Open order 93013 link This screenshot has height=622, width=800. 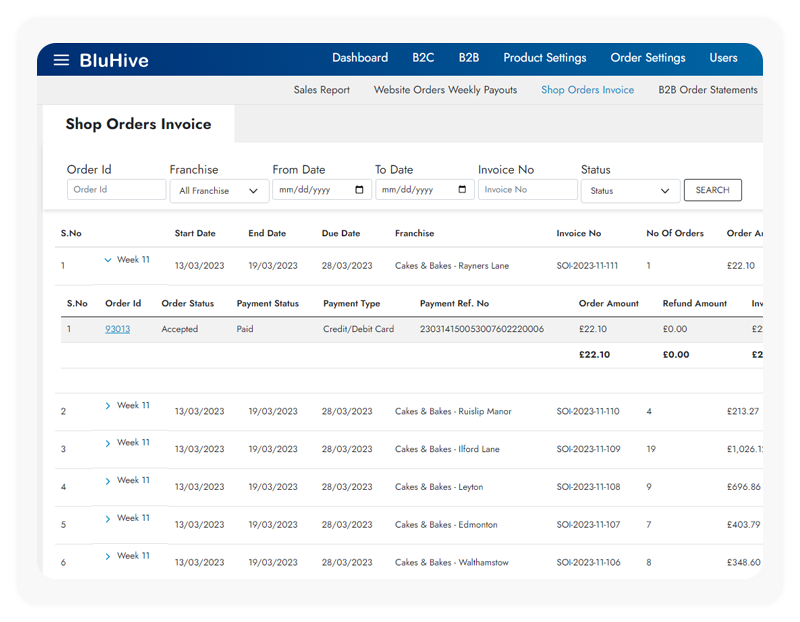click(x=117, y=329)
